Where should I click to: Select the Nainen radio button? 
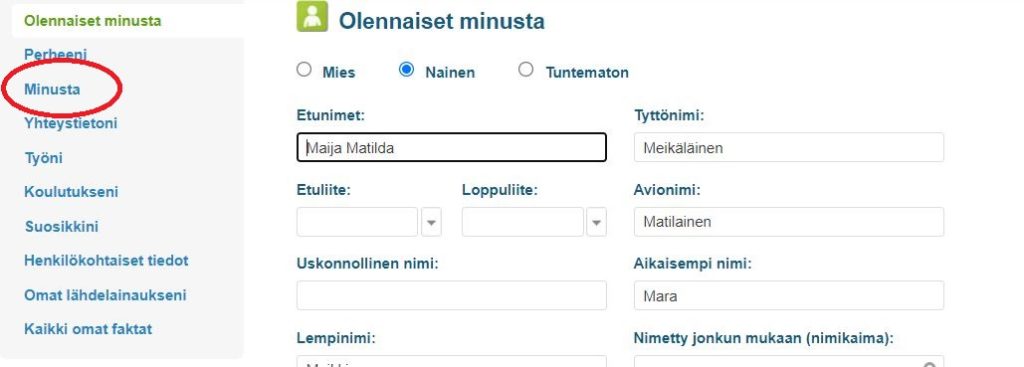pyautogui.click(x=406, y=69)
